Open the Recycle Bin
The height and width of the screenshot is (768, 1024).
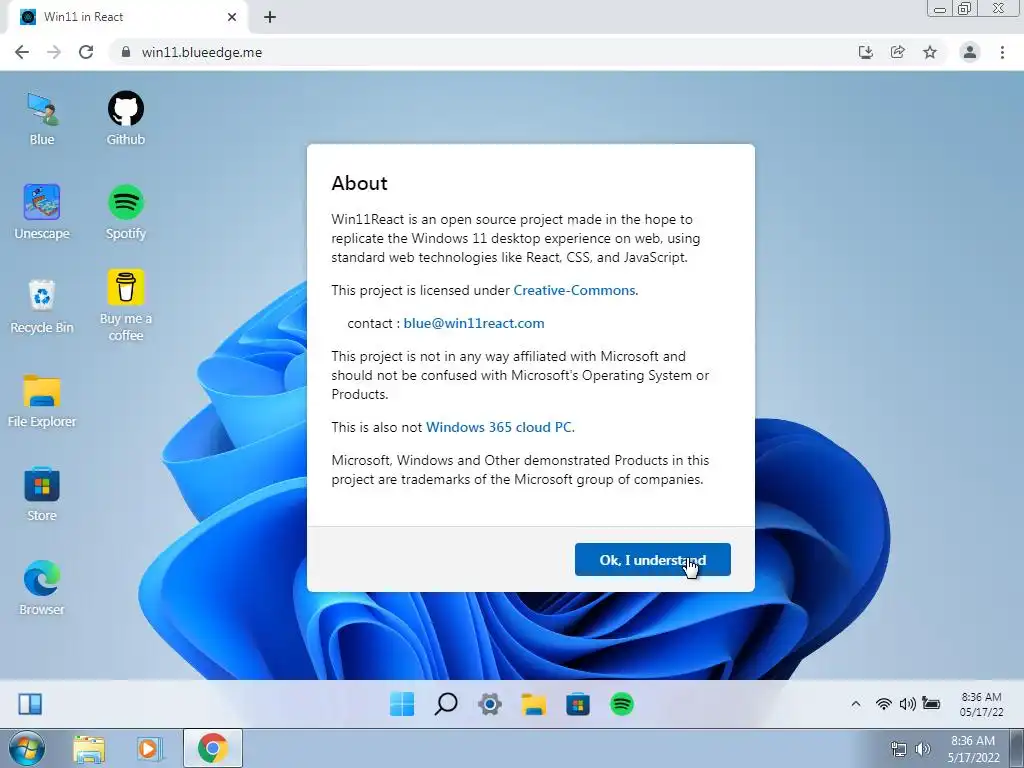click(42, 306)
